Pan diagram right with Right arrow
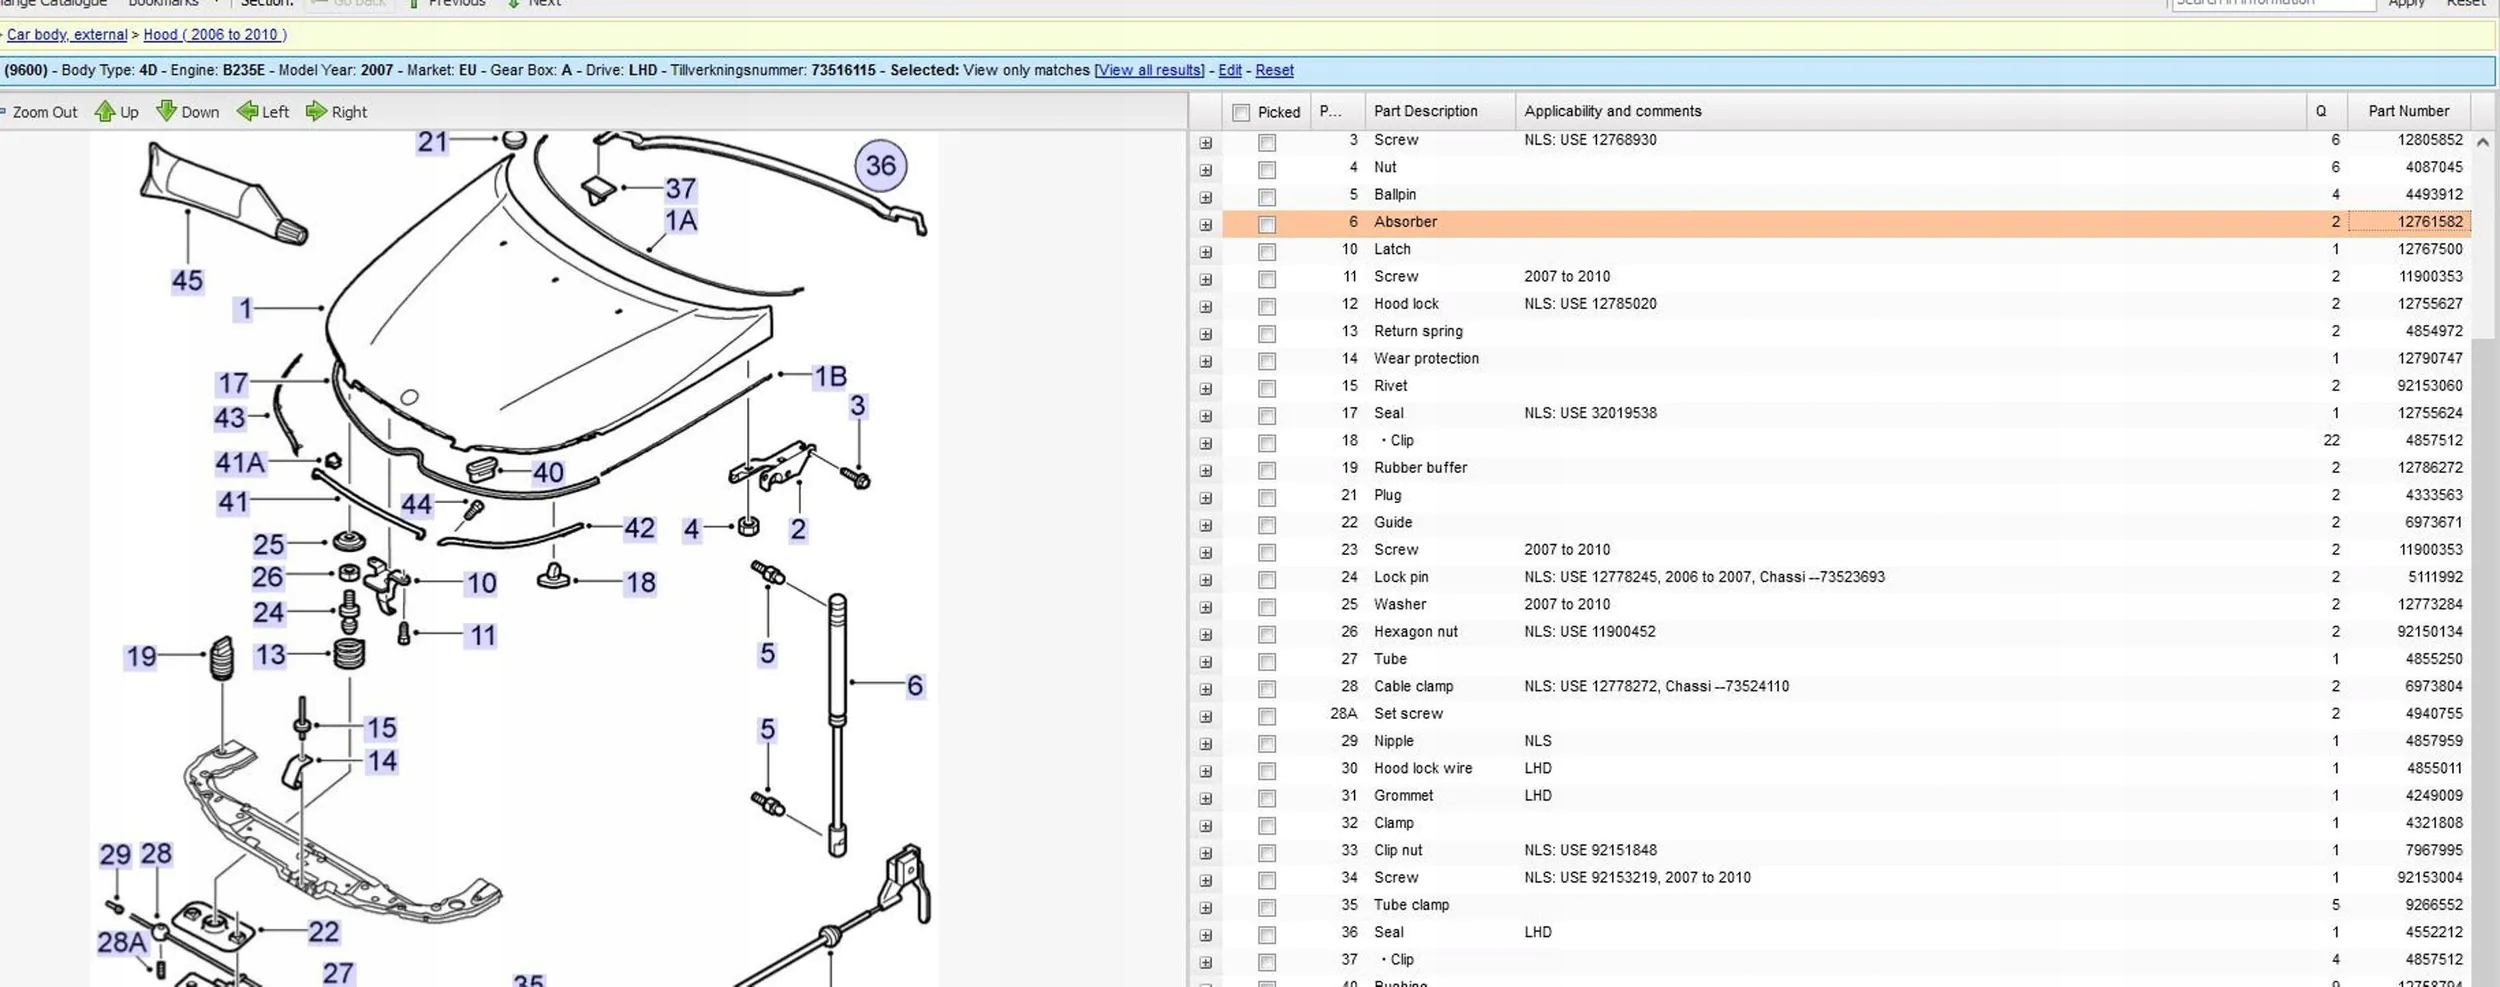The height and width of the screenshot is (987, 2500). (316, 112)
